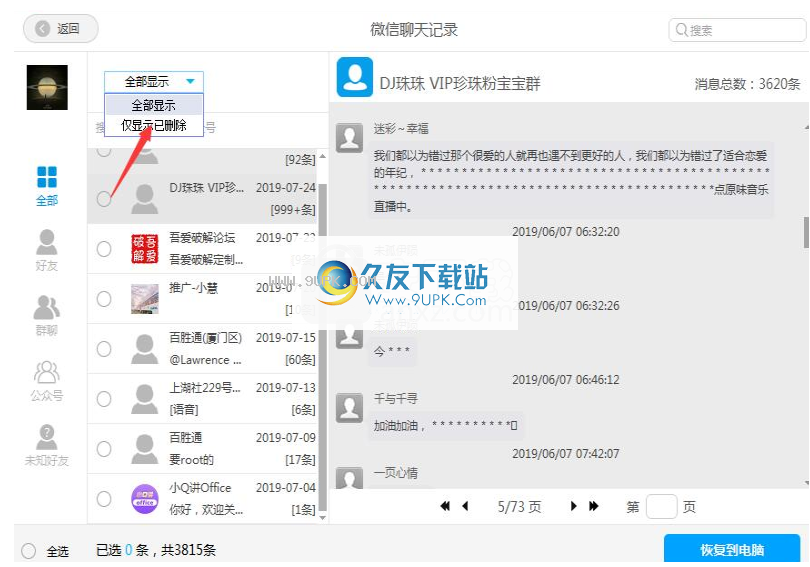Click the 百胜通(厦门区) grey avatar
Screen dimensions: 810x567
[145, 349]
